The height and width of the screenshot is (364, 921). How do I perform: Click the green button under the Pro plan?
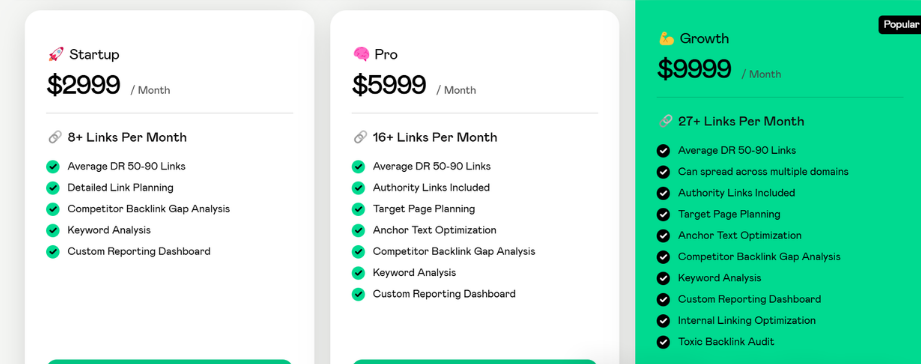475,362
